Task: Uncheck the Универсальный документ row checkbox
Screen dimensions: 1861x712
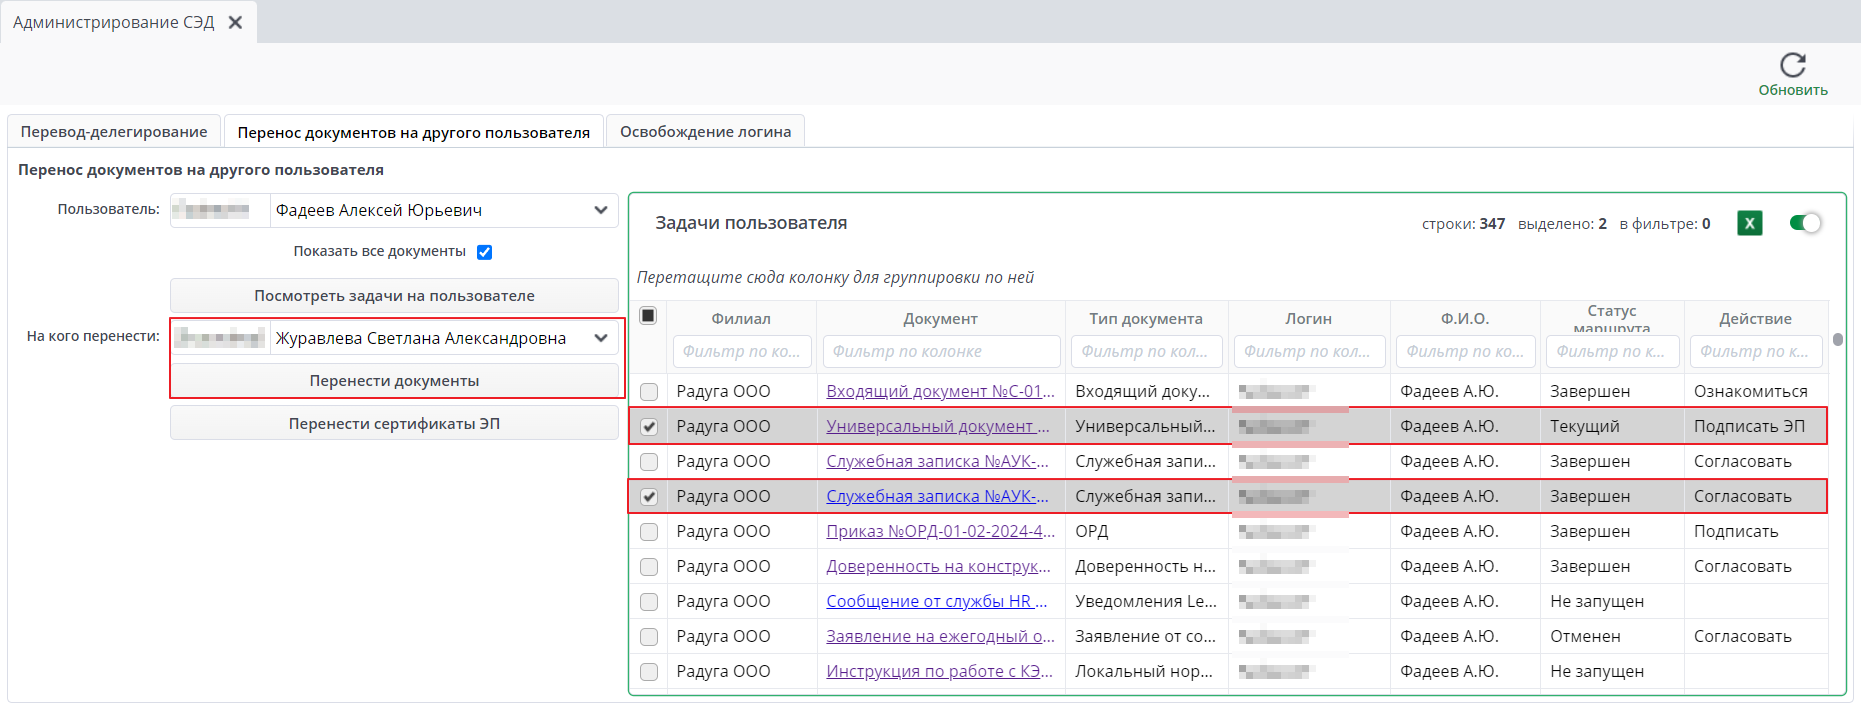Action: coord(649,427)
